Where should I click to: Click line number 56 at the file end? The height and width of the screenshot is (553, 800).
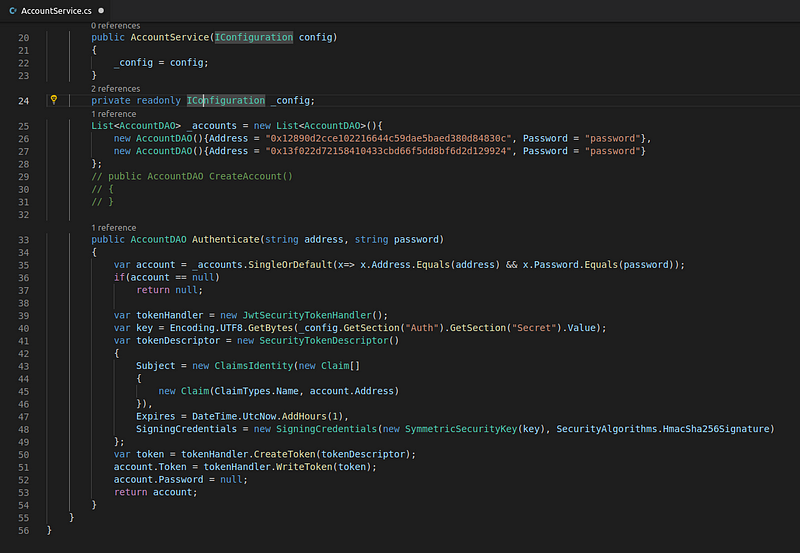pyautogui.click(x=23, y=531)
